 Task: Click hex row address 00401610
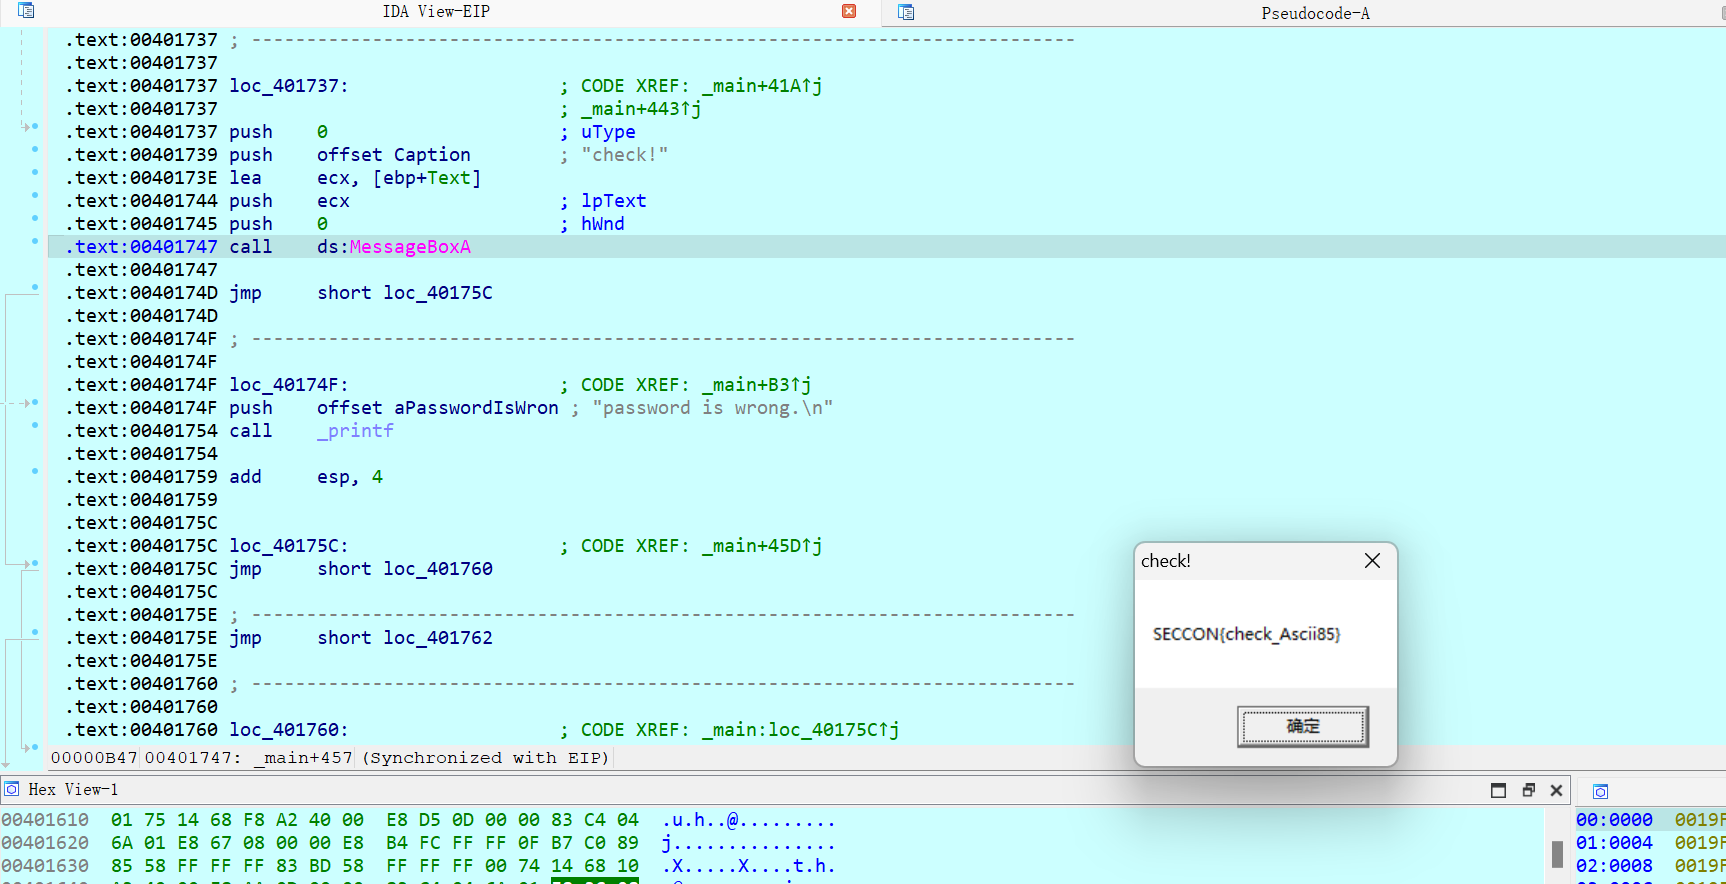[45, 820]
